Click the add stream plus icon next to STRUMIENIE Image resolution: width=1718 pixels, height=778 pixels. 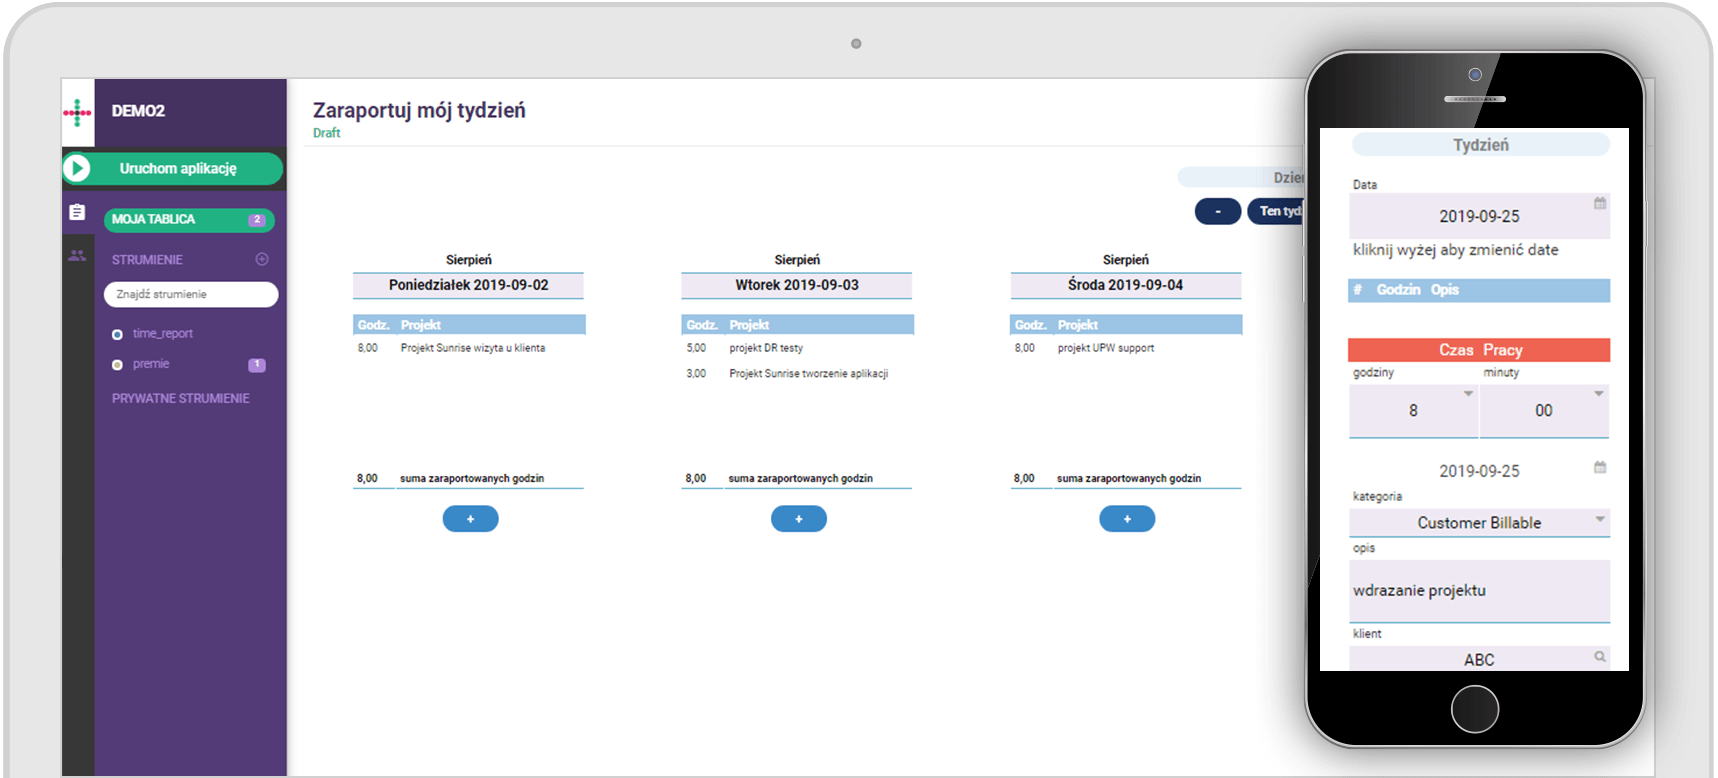[262, 259]
